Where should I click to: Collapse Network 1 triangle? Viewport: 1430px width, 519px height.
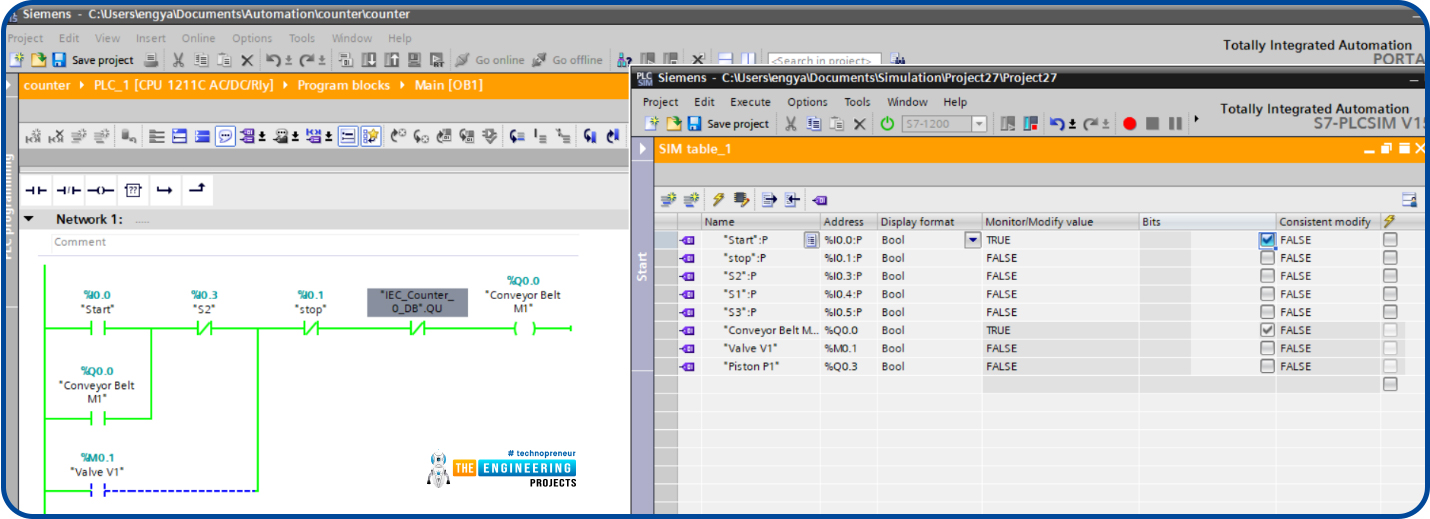29,219
